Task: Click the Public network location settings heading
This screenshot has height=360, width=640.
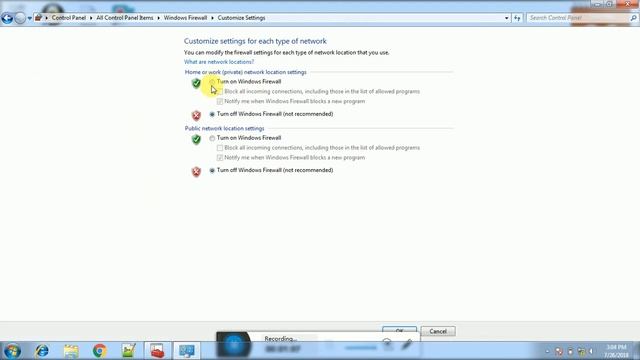Action: 224,128
